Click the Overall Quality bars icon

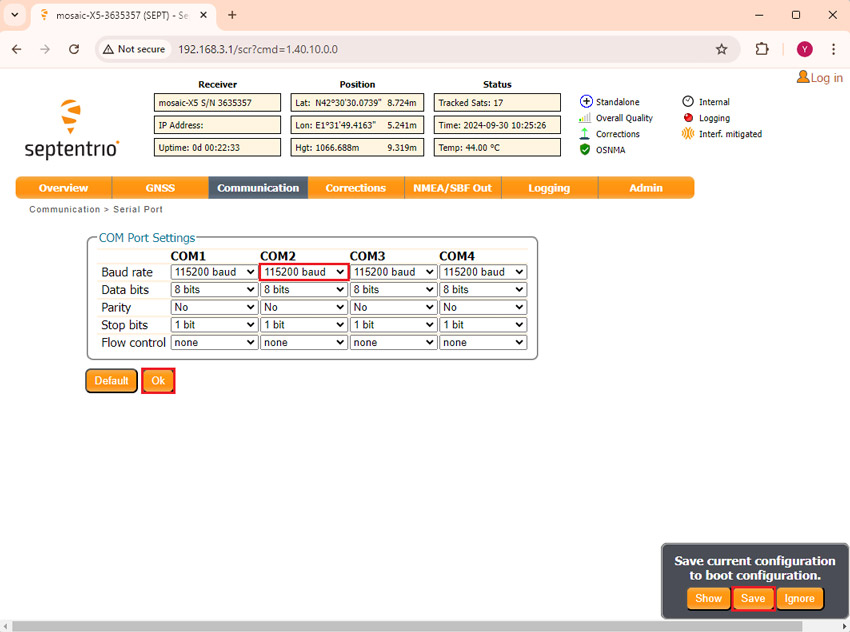point(586,118)
